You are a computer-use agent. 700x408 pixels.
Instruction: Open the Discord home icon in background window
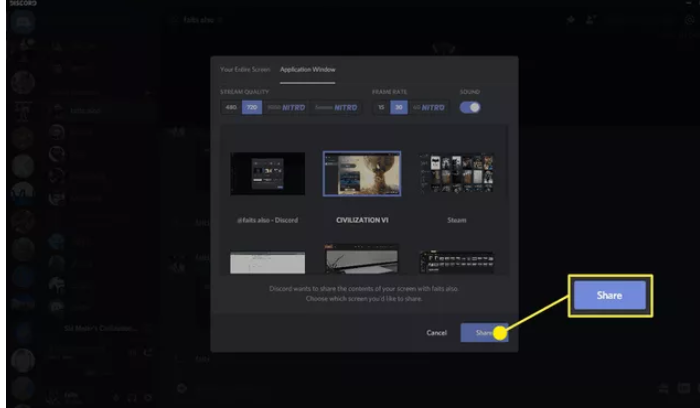(x=23, y=22)
